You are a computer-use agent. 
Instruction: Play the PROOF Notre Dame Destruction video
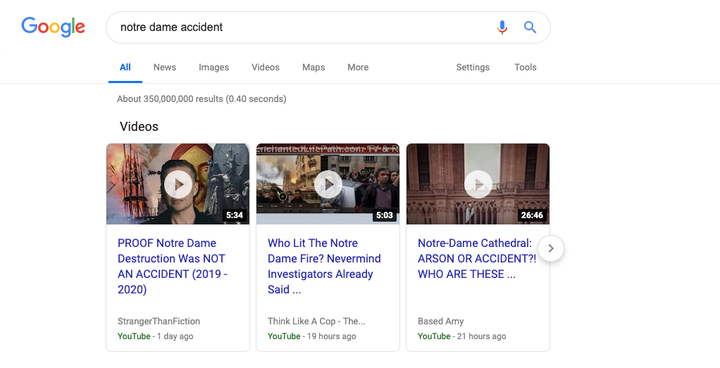pos(178,184)
